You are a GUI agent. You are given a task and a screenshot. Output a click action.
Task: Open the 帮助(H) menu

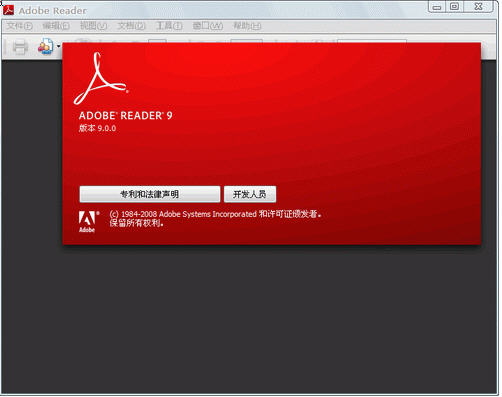[x=247, y=26]
